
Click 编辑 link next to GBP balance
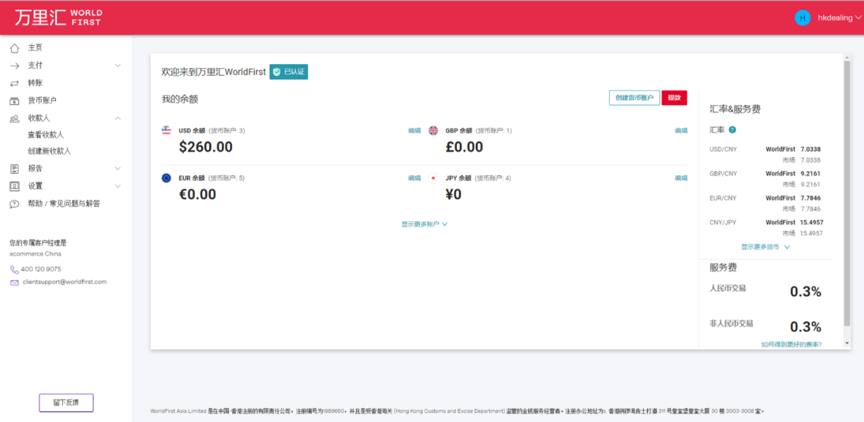(x=681, y=131)
